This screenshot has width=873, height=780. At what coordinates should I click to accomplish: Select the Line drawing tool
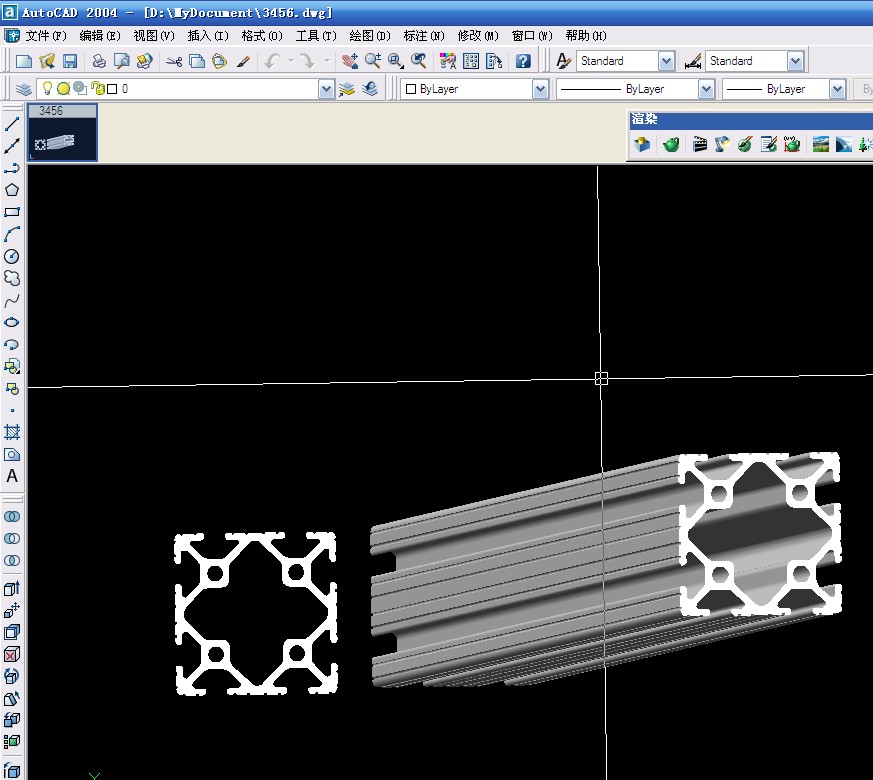(x=12, y=124)
